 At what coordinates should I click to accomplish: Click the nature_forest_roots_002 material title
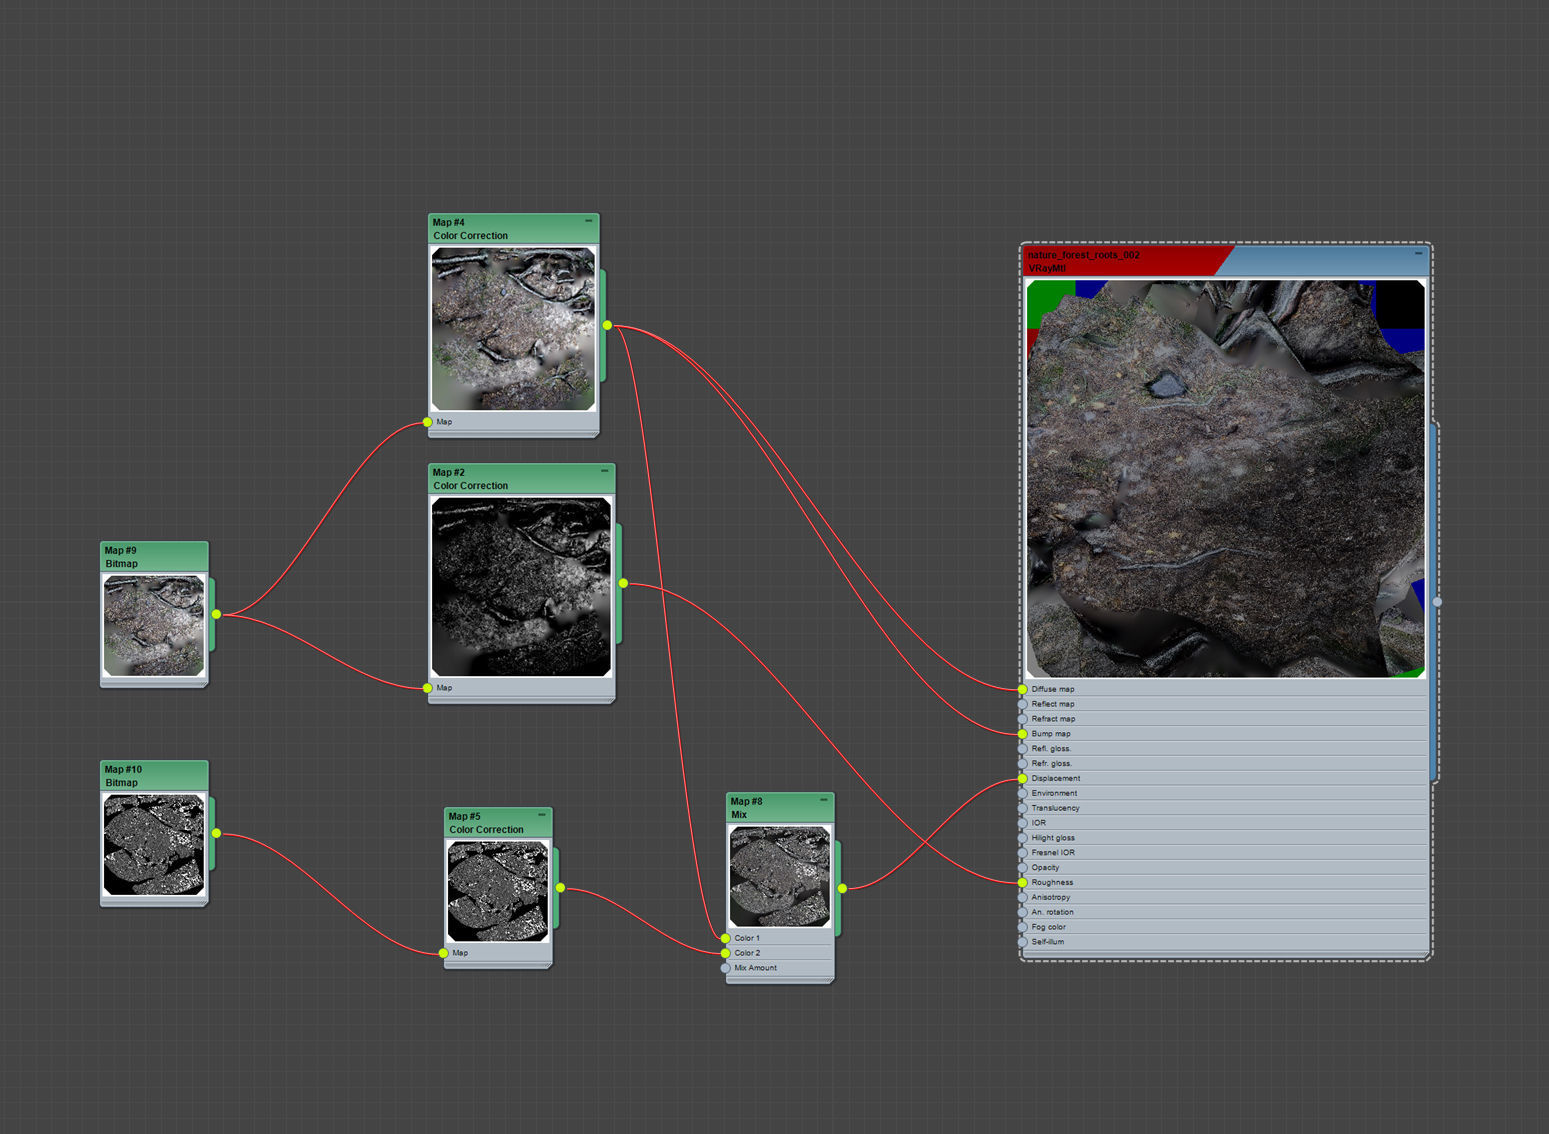tap(1084, 255)
